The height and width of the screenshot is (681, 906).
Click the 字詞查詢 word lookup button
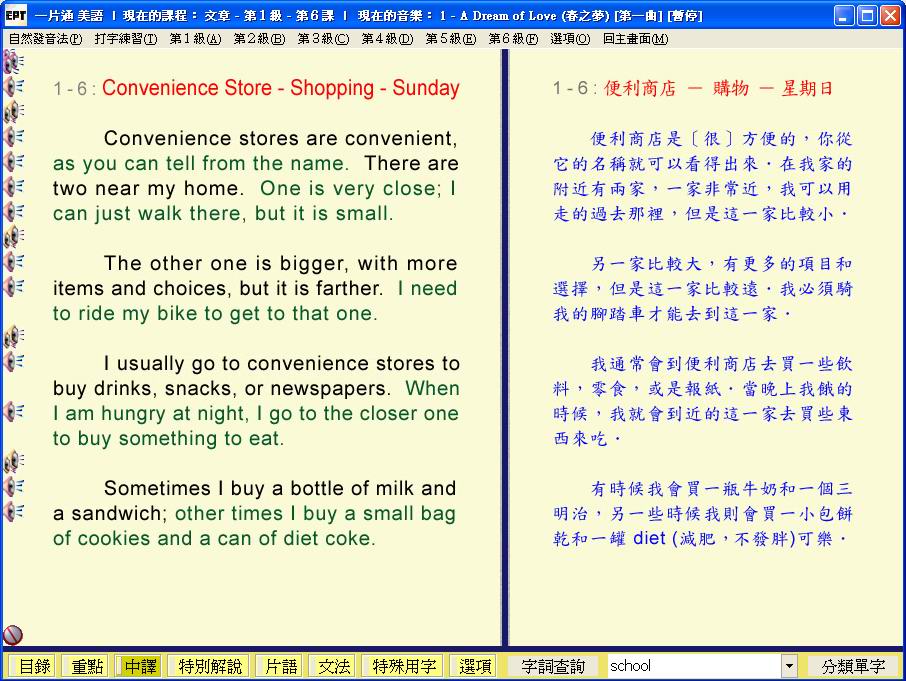[x=553, y=666]
